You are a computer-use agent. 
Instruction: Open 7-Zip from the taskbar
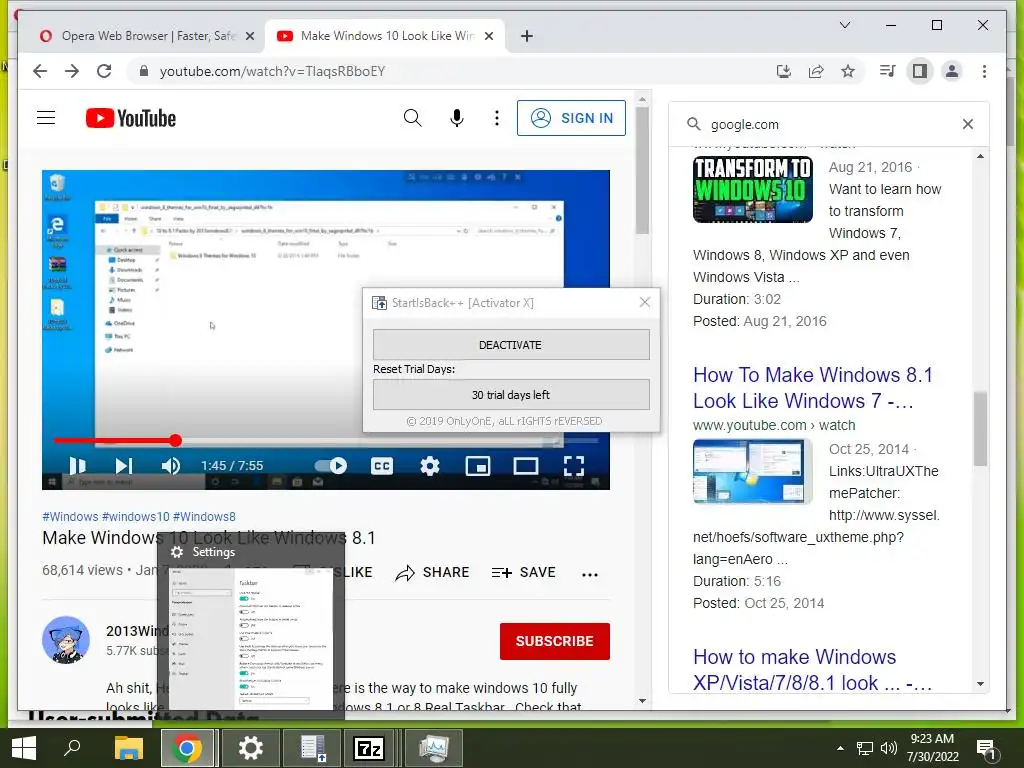click(x=368, y=748)
